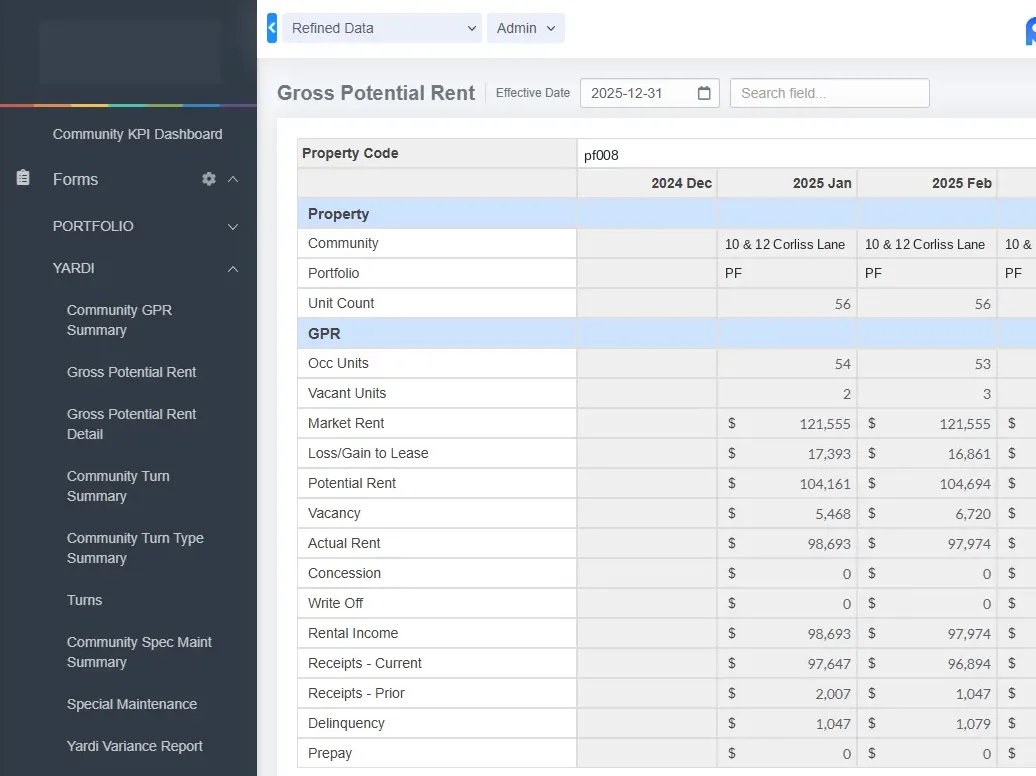Viewport: 1036px width, 776px height.
Task: Open Community Spec Maint Summary
Action: (x=139, y=652)
